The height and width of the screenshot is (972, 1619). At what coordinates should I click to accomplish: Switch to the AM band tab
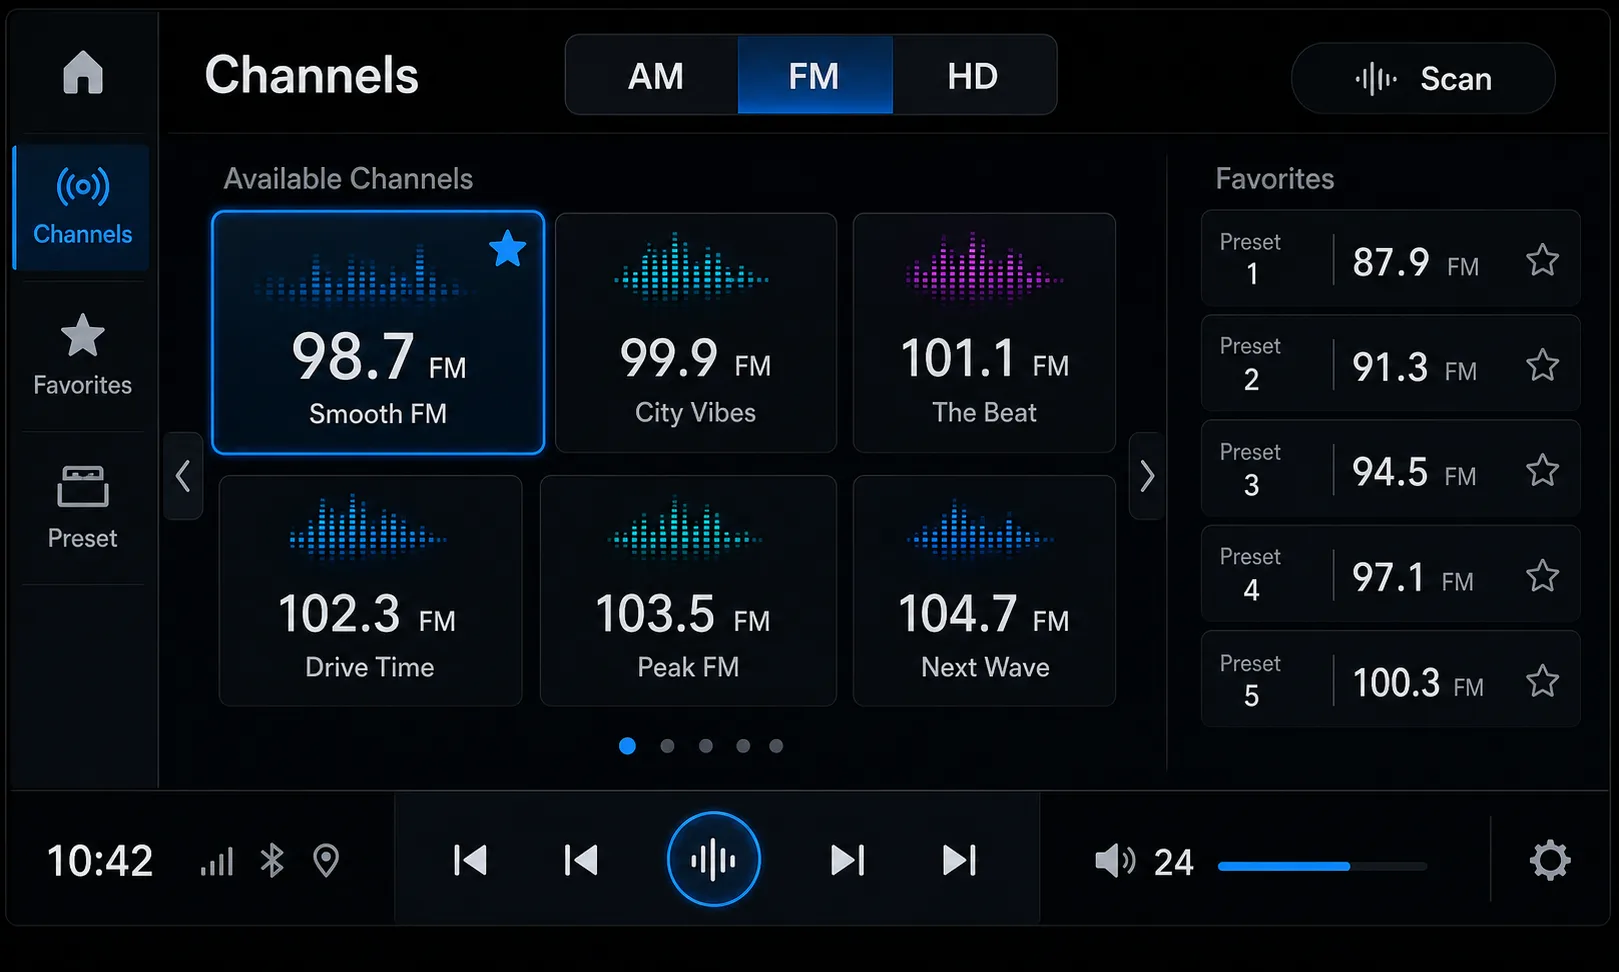coord(655,76)
